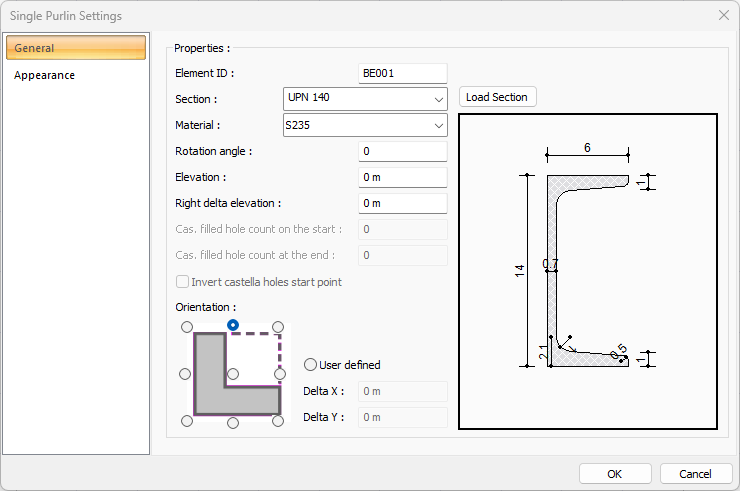
Task: Select the middle-left orientation point
Action: click(x=185, y=374)
